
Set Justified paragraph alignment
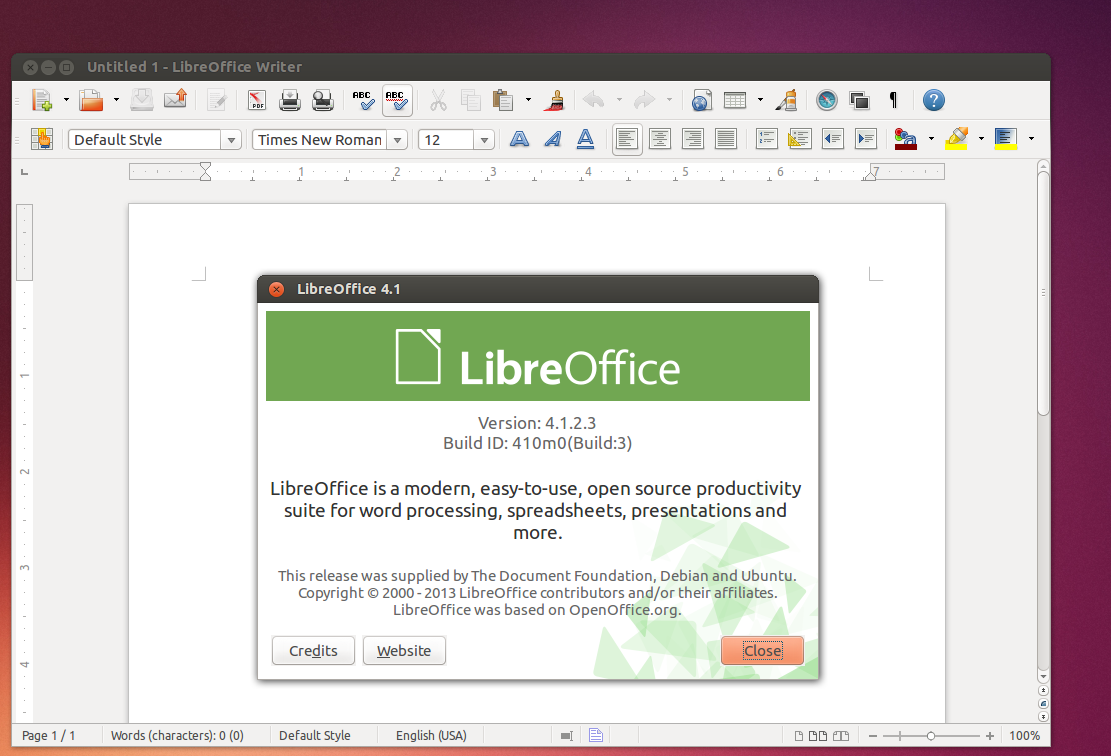pos(726,138)
